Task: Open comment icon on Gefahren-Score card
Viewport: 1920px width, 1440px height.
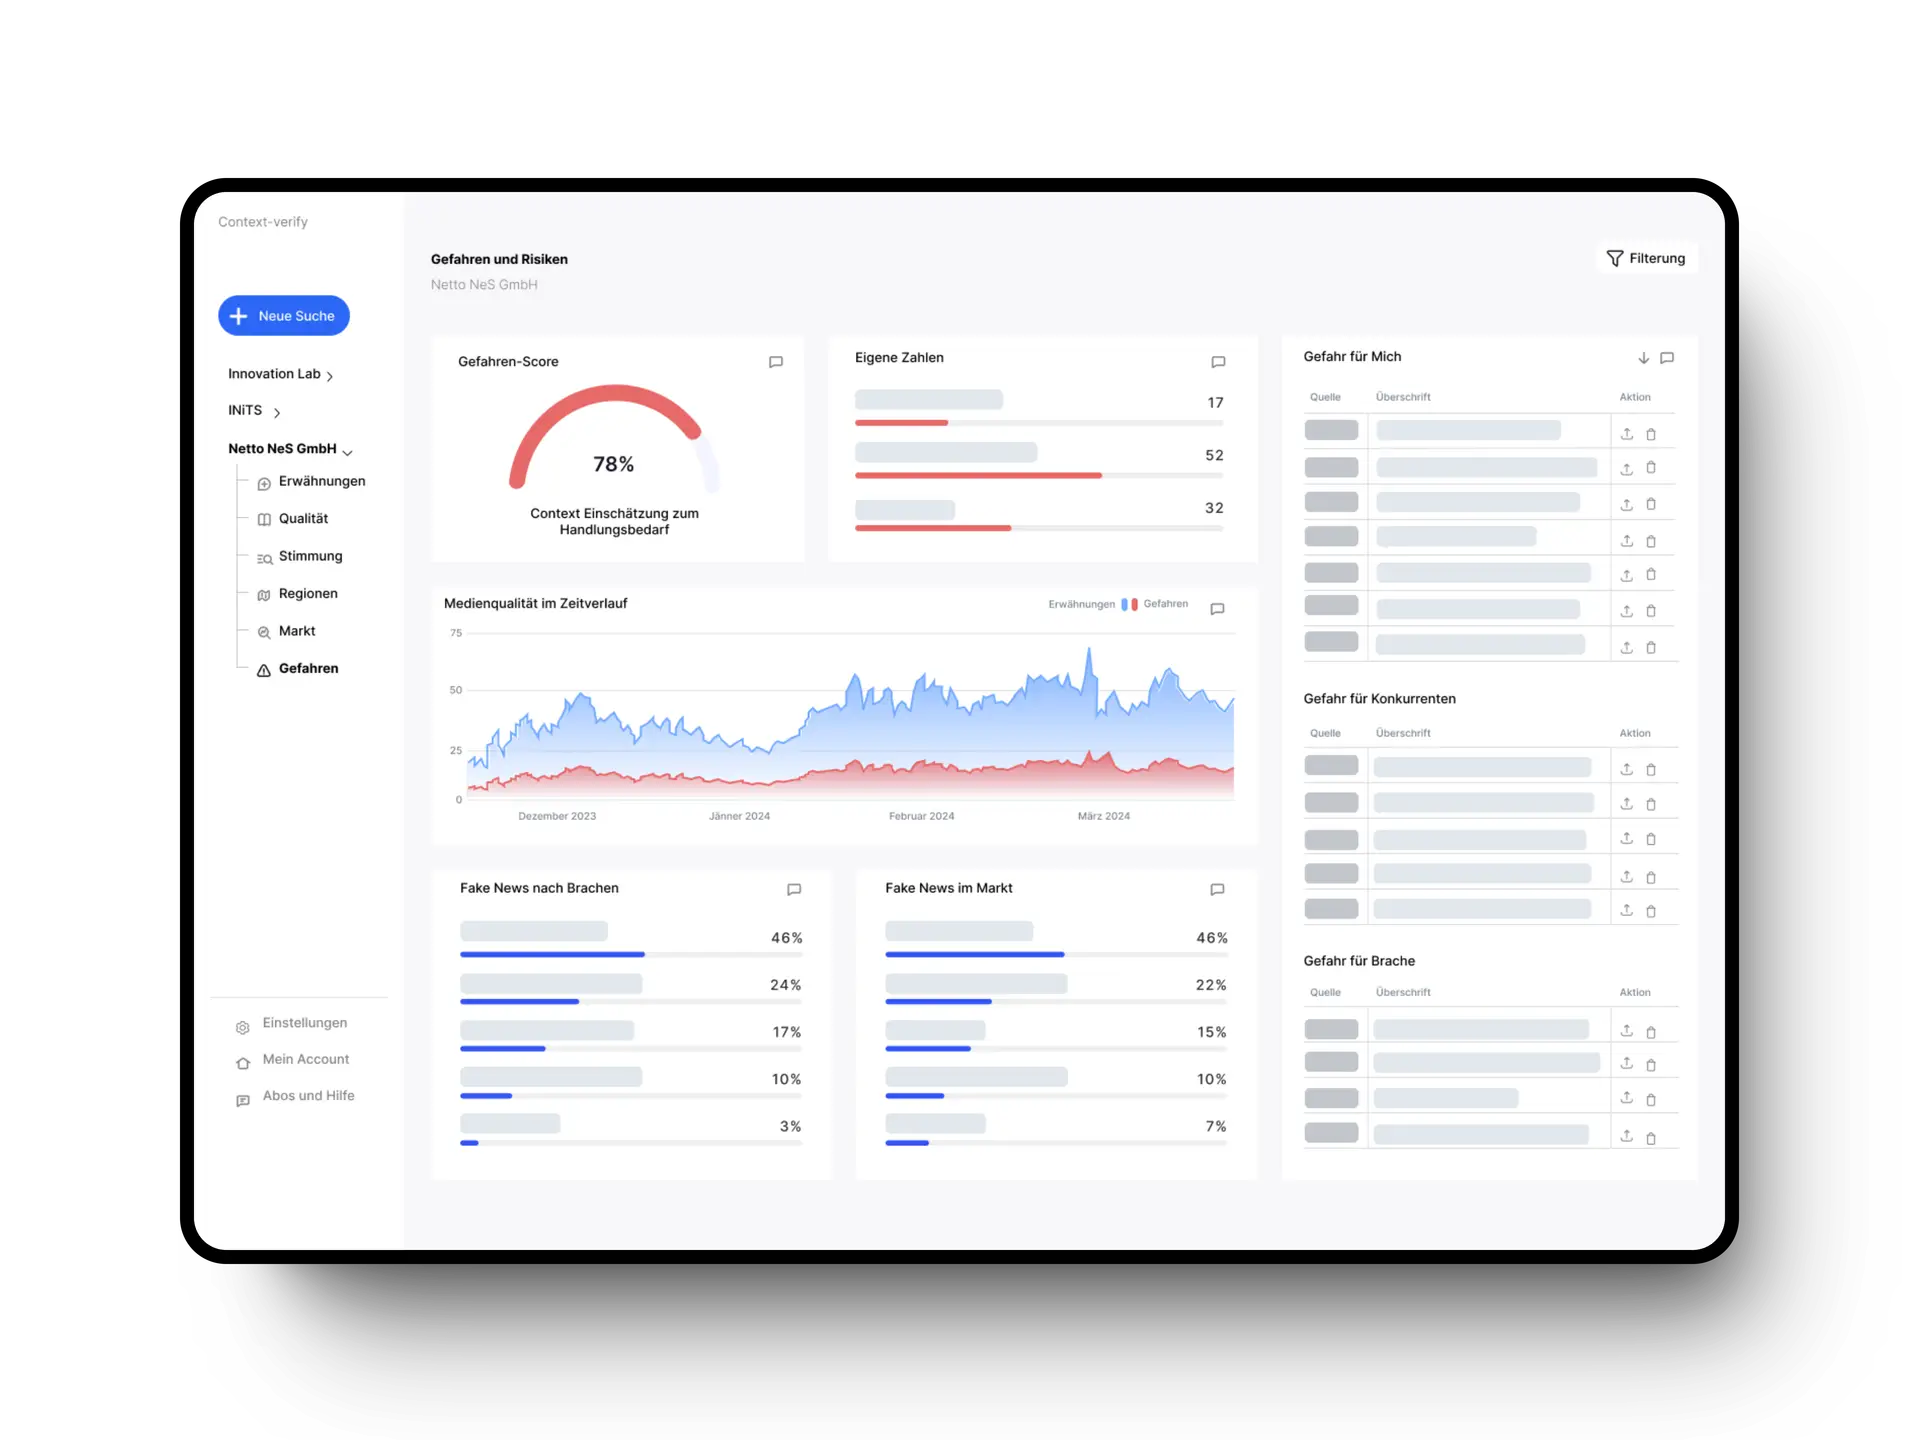Action: [775, 362]
